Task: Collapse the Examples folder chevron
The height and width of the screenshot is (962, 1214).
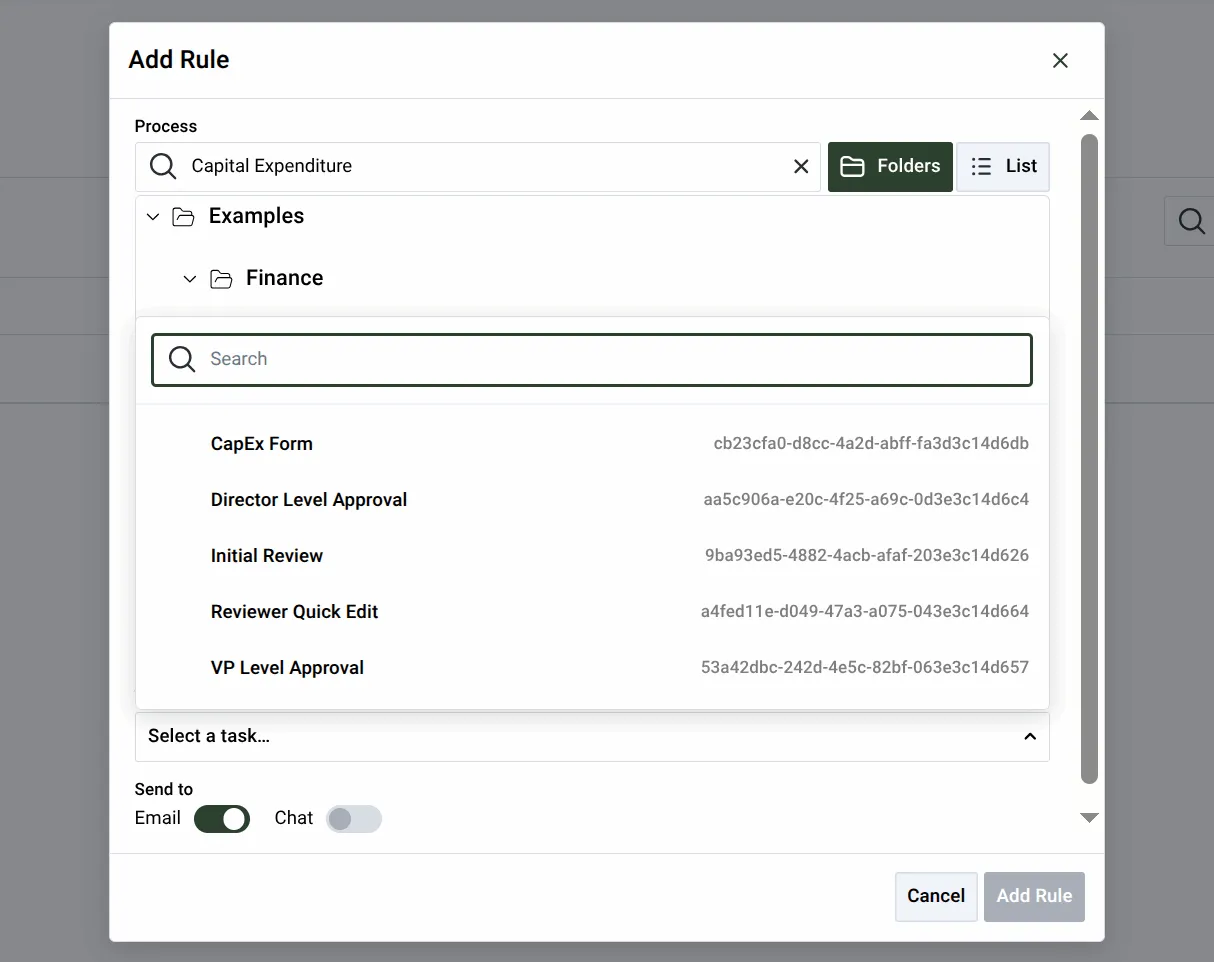Action: (153, 217)
